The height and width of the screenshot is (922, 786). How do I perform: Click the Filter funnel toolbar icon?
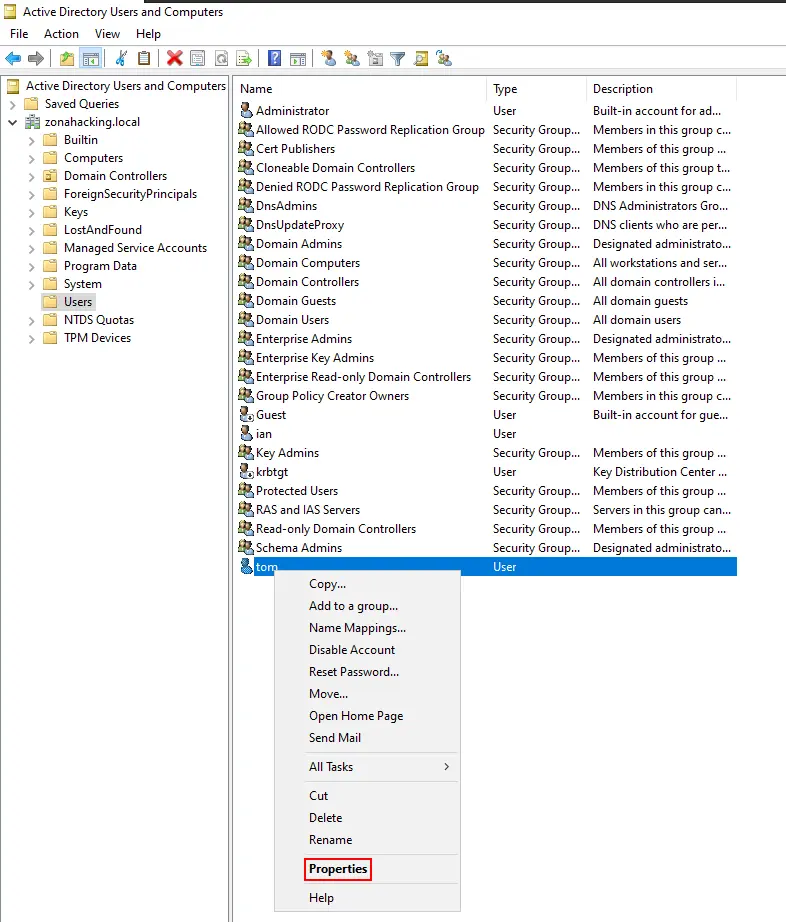point(398,59)
